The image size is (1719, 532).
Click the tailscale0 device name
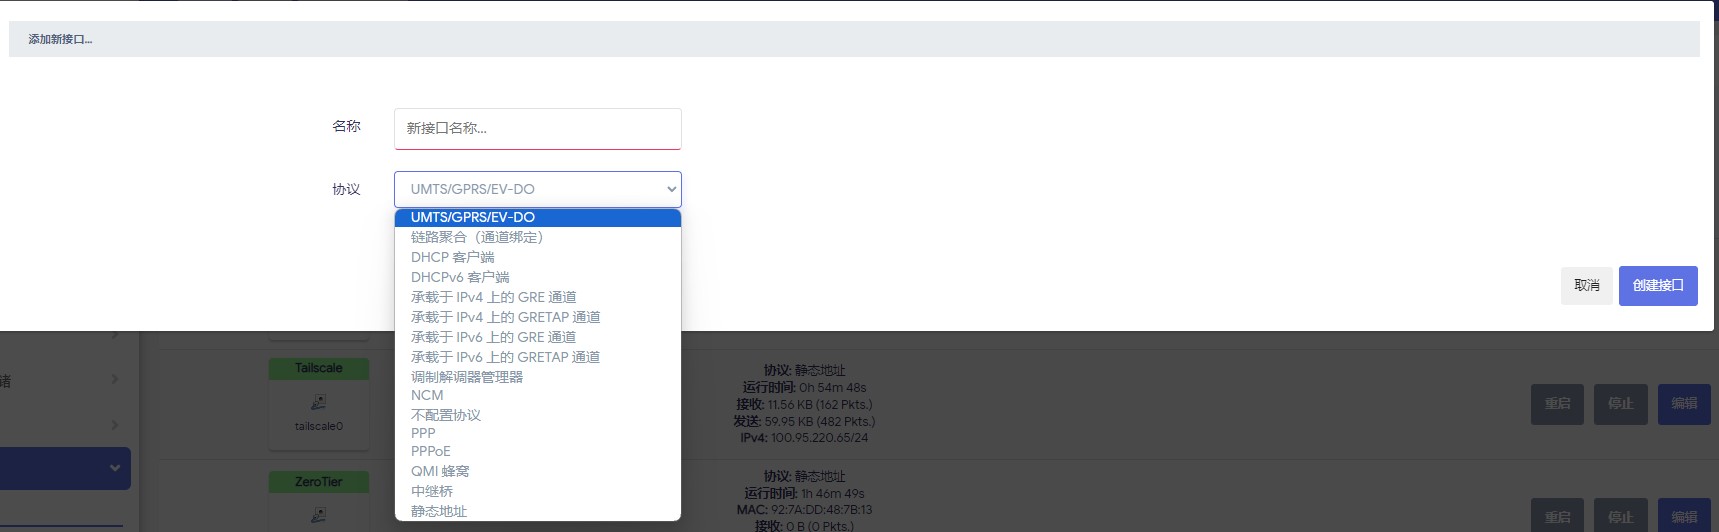tap(319, 426)
